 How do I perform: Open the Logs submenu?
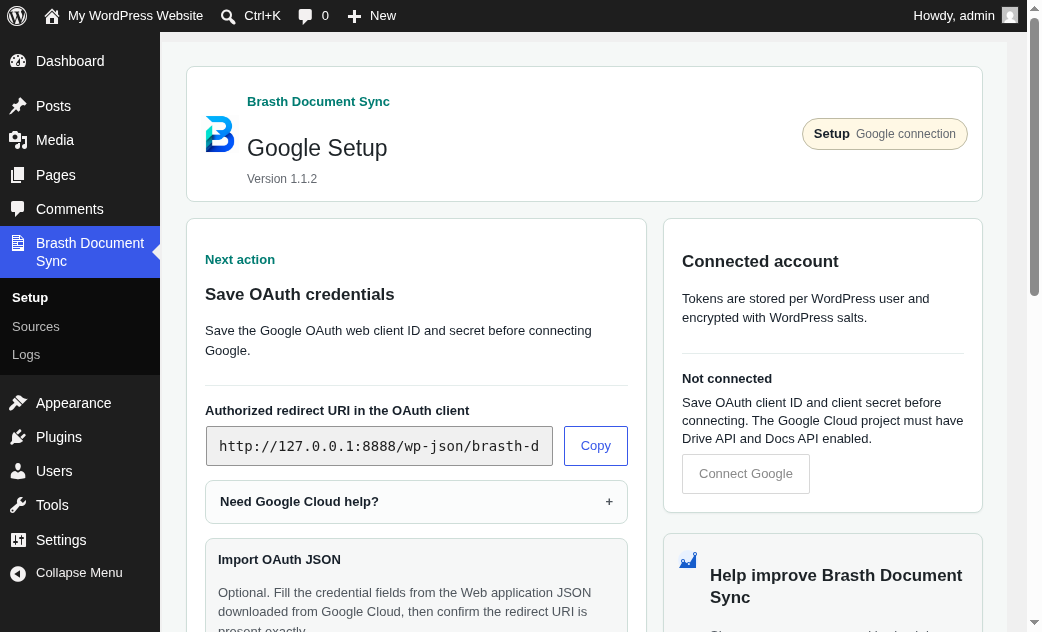pyautogui.click(x=26, y=355)
